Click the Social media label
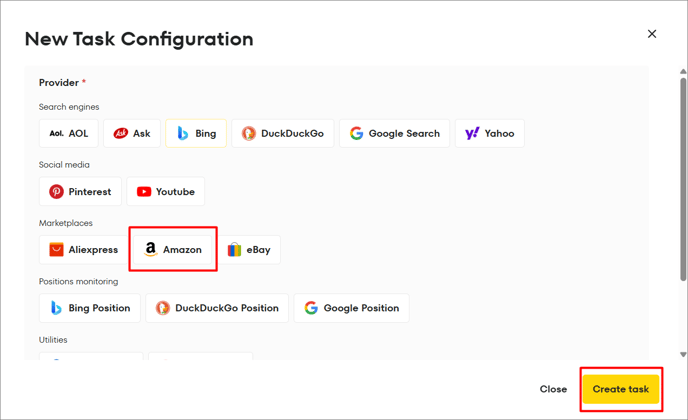 [x=64, y=165]
